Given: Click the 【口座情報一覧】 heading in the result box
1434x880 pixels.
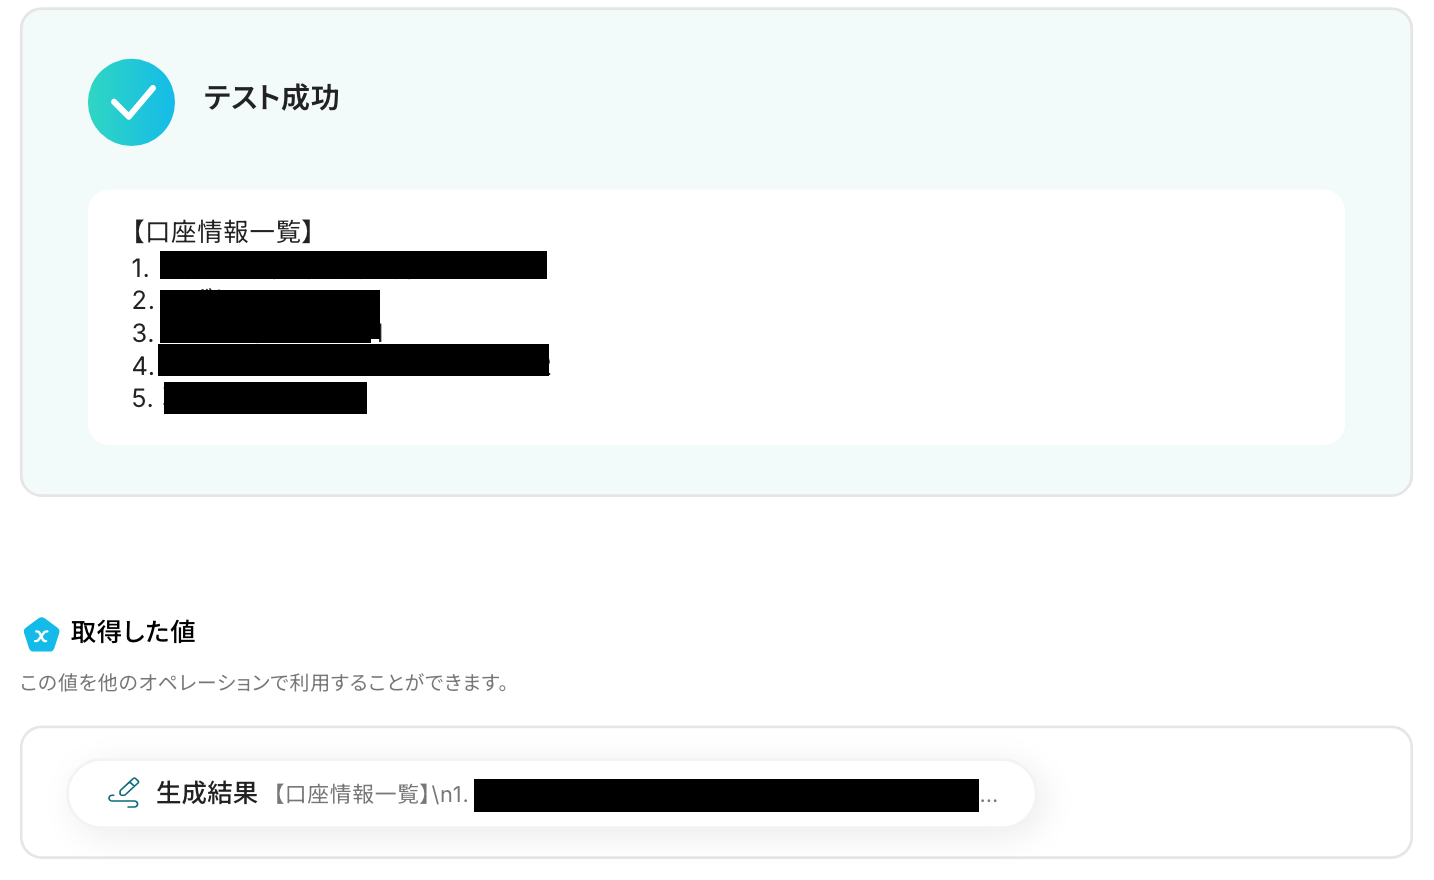Looking at the screenshot, I should click(223, 232).
